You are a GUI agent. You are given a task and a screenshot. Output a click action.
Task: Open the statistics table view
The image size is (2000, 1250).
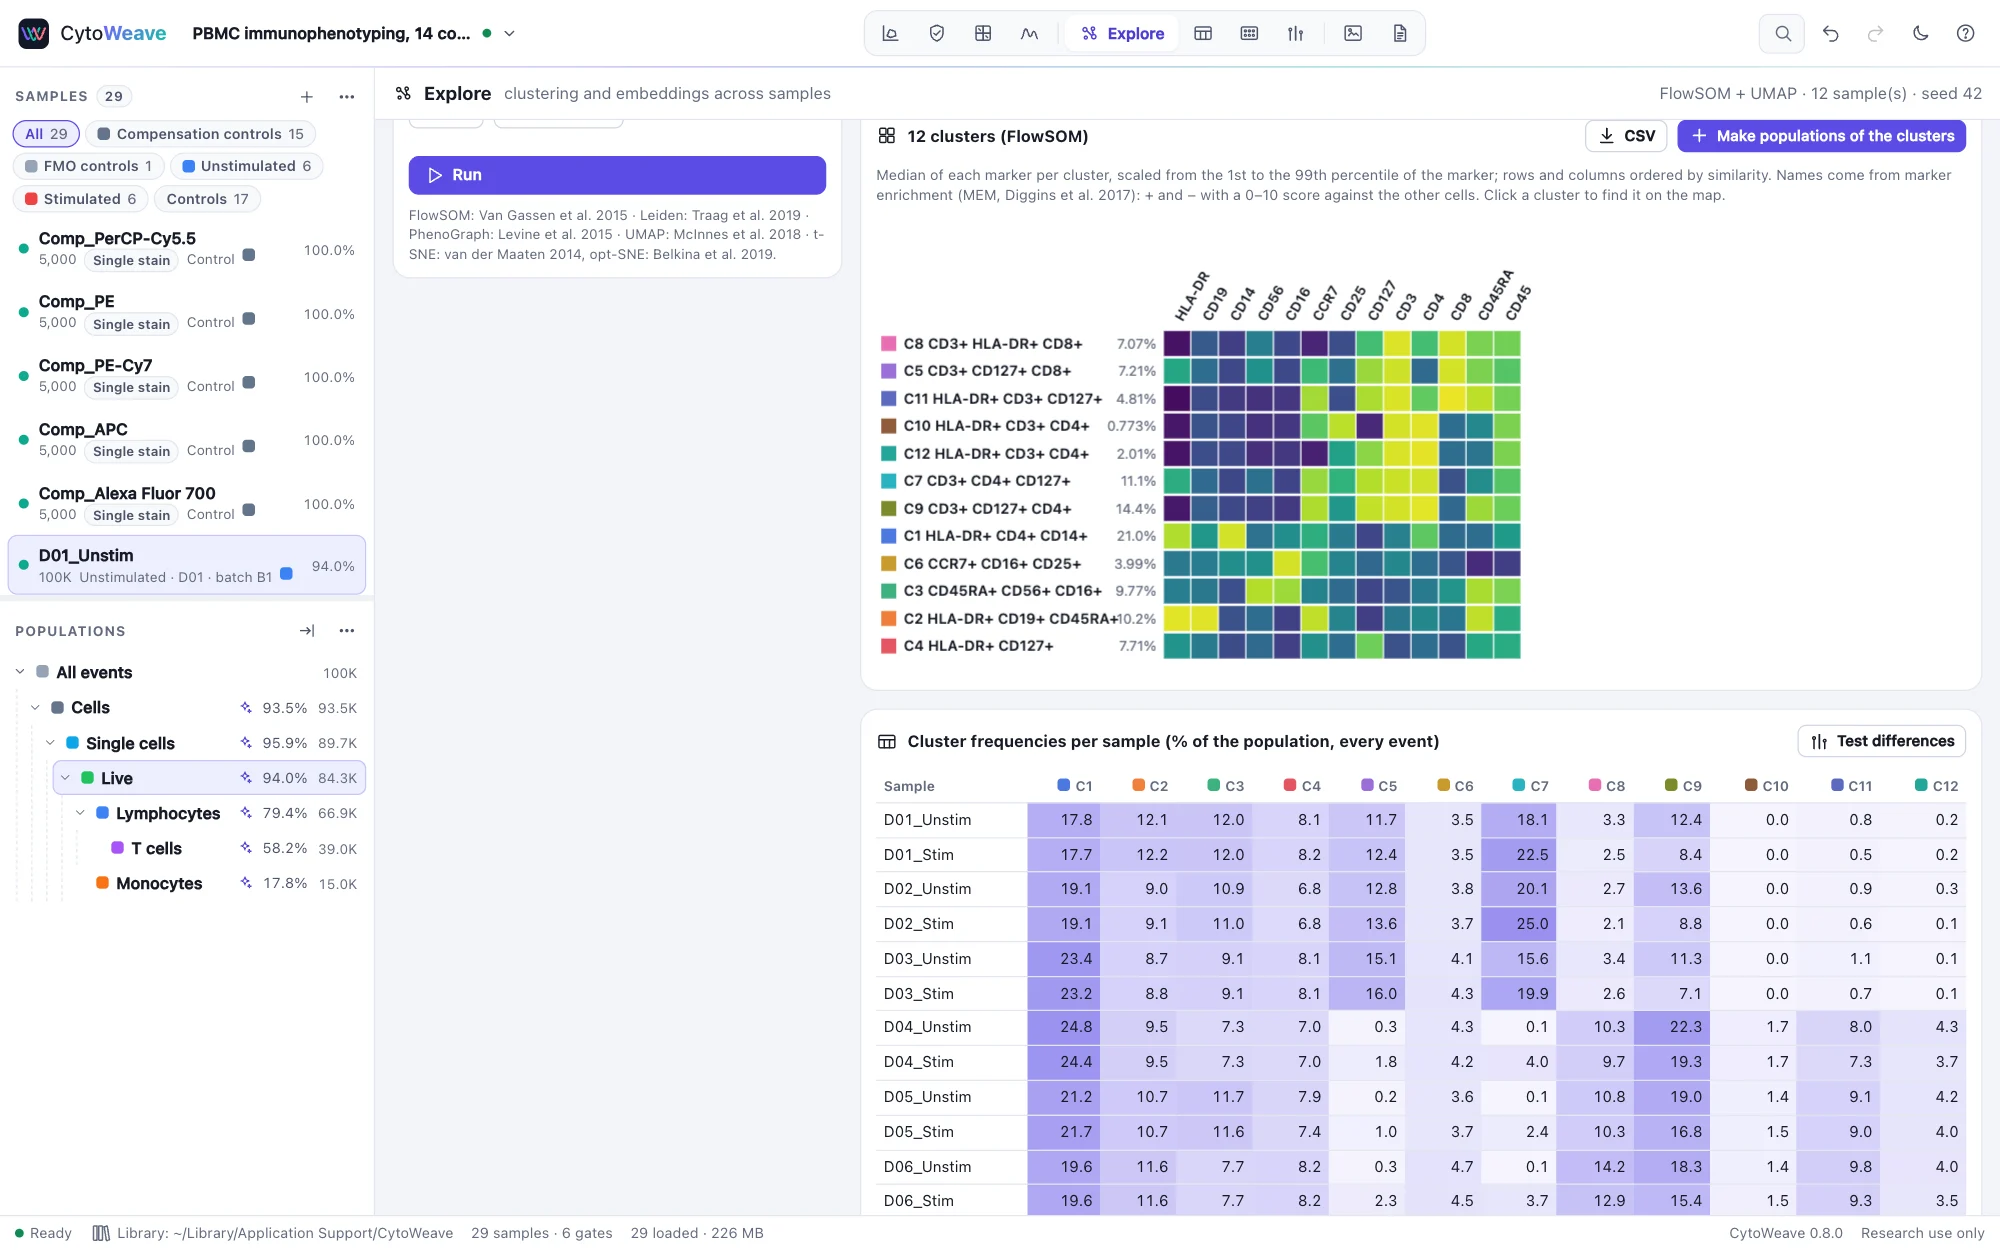point(1203,33)
